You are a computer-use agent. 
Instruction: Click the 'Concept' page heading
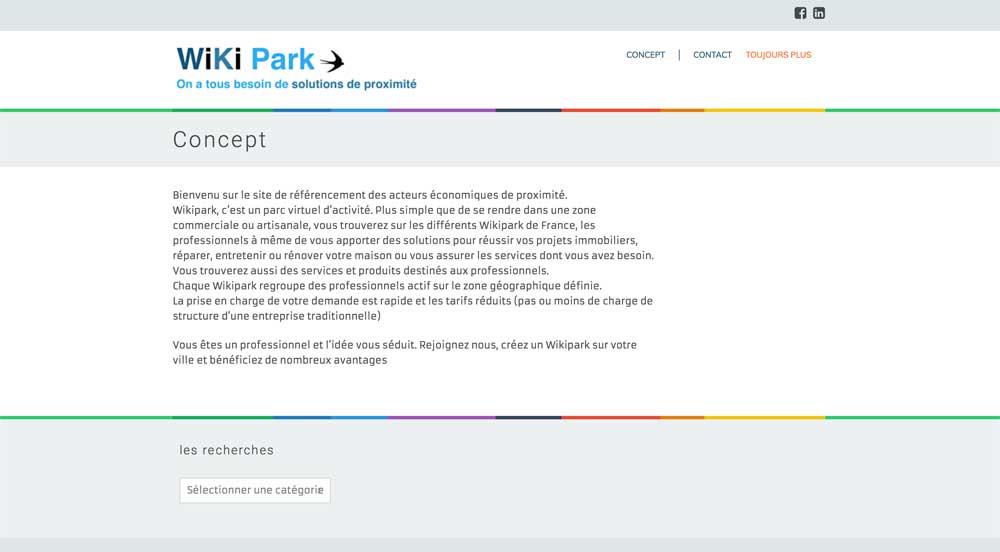tap(219, 140)
